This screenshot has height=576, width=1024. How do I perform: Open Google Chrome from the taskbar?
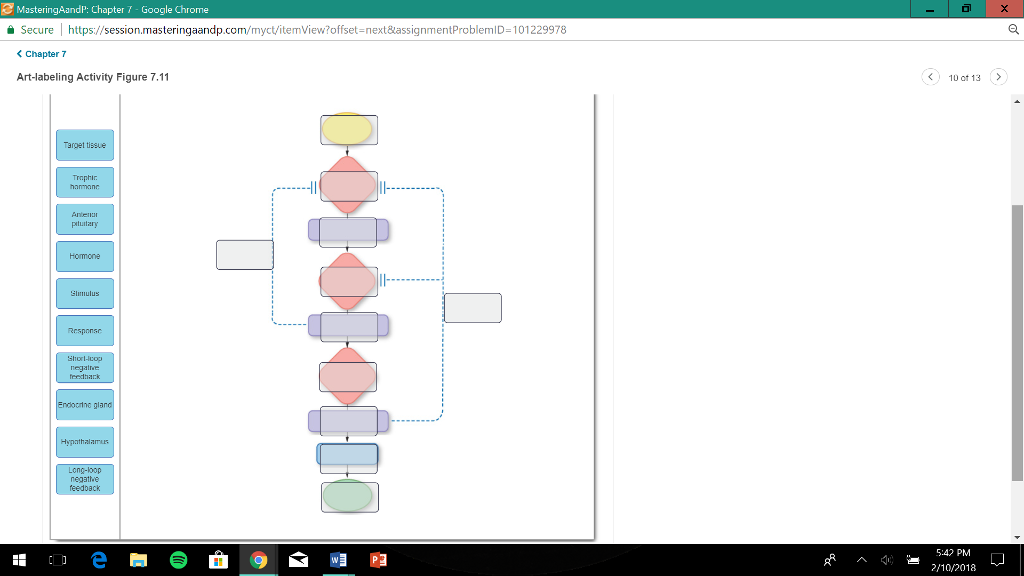point(257,560)
